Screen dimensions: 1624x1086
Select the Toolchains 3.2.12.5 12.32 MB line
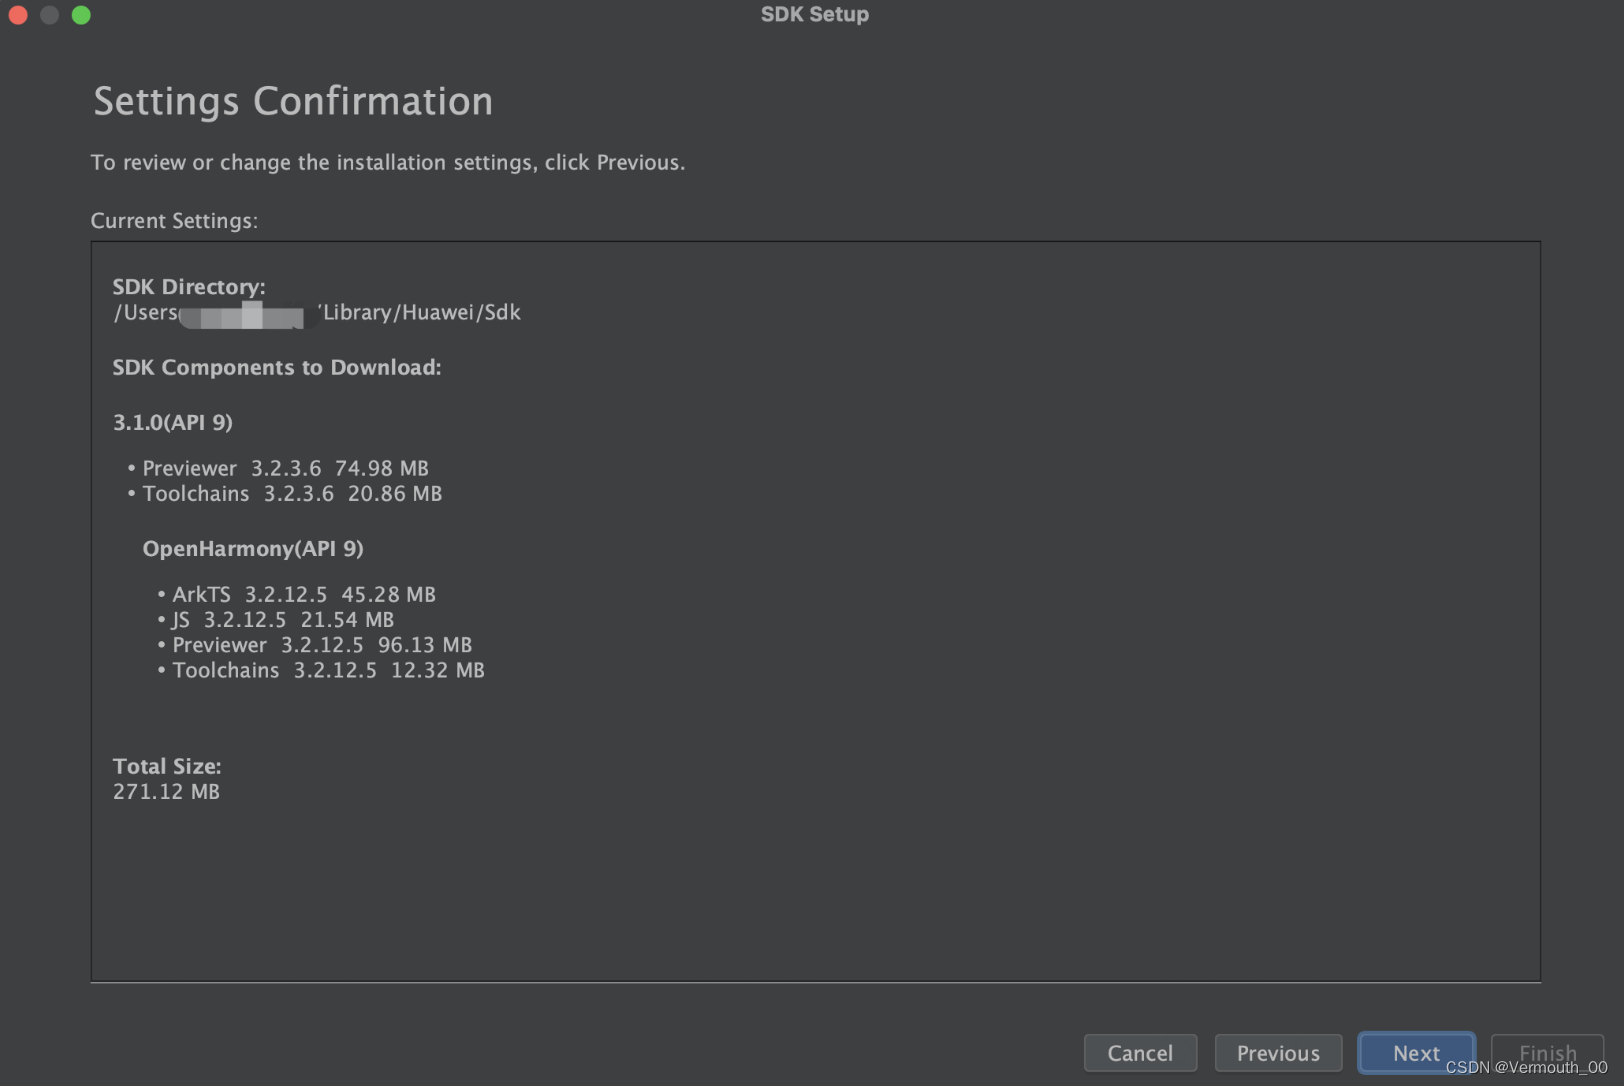[x=328, y=670]
